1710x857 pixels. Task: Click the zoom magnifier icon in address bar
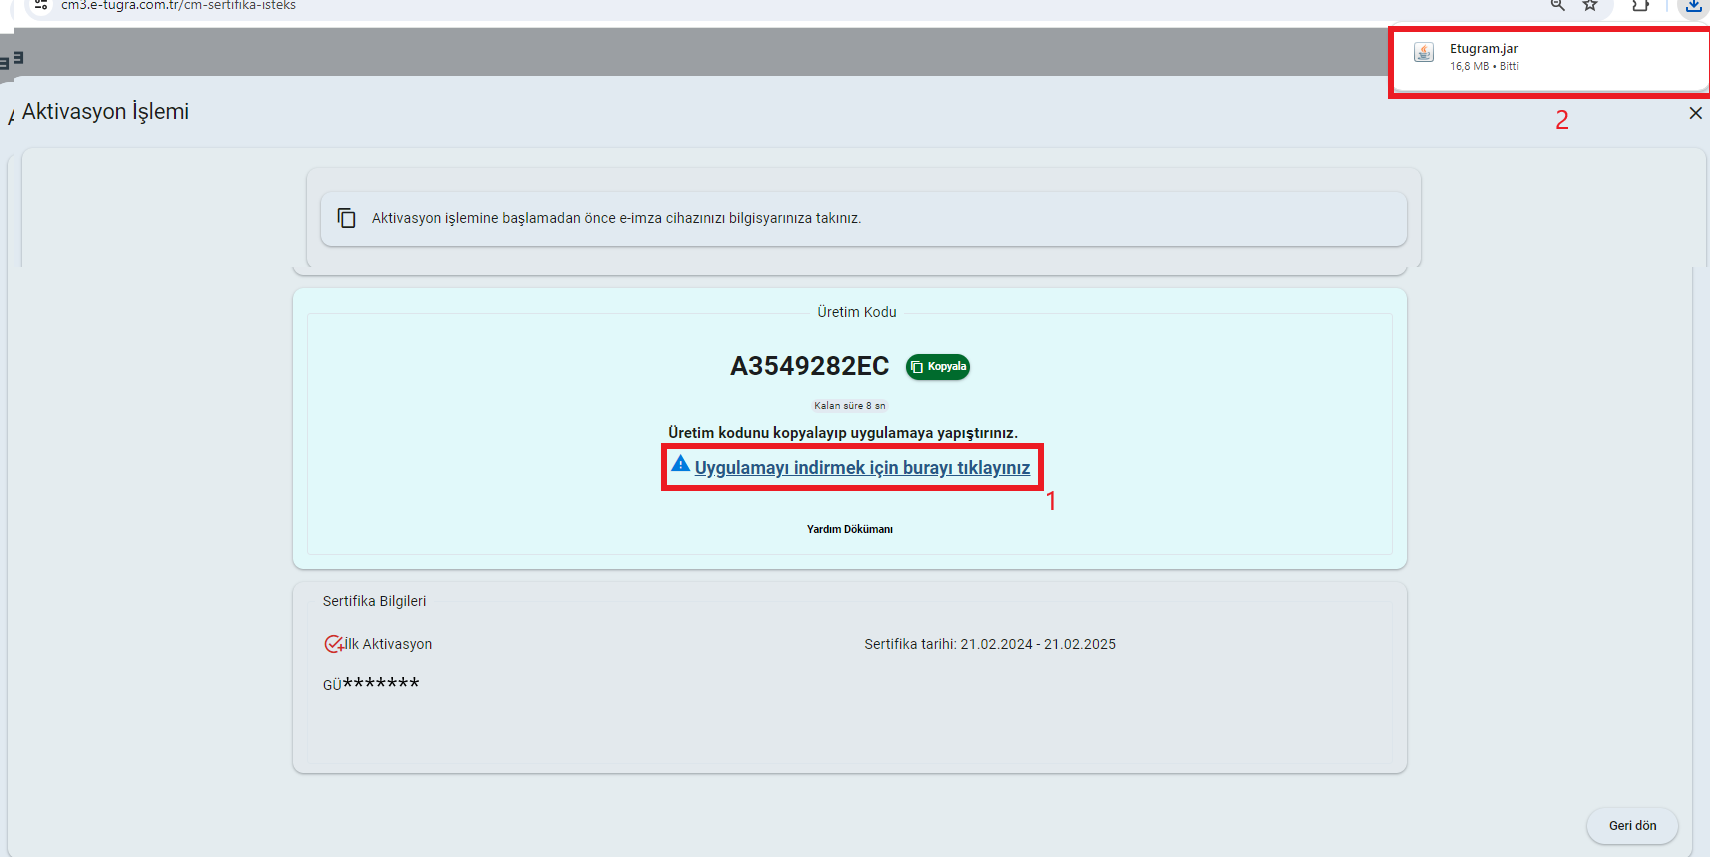1557,5
